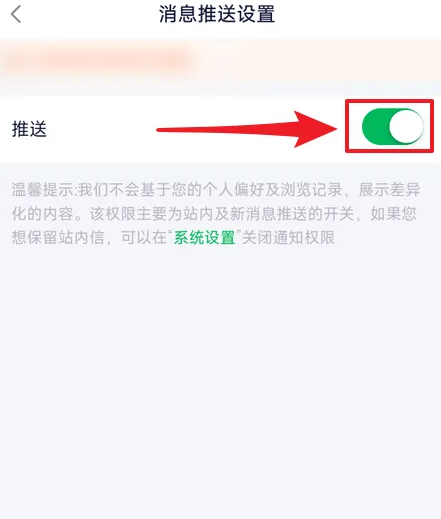Select the 推送 row label
Image resolution: width=441 pixels, height=519 pixels.
(x=29, y=129)
